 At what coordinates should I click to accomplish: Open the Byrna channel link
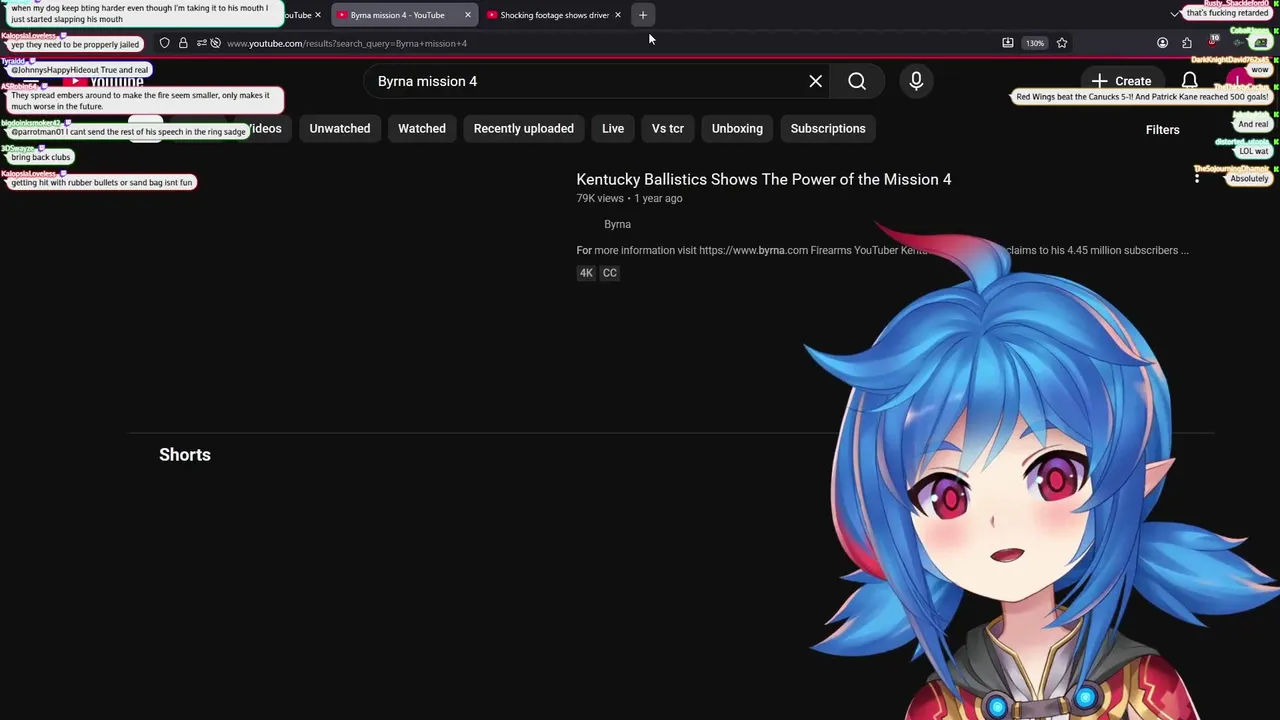617,224
